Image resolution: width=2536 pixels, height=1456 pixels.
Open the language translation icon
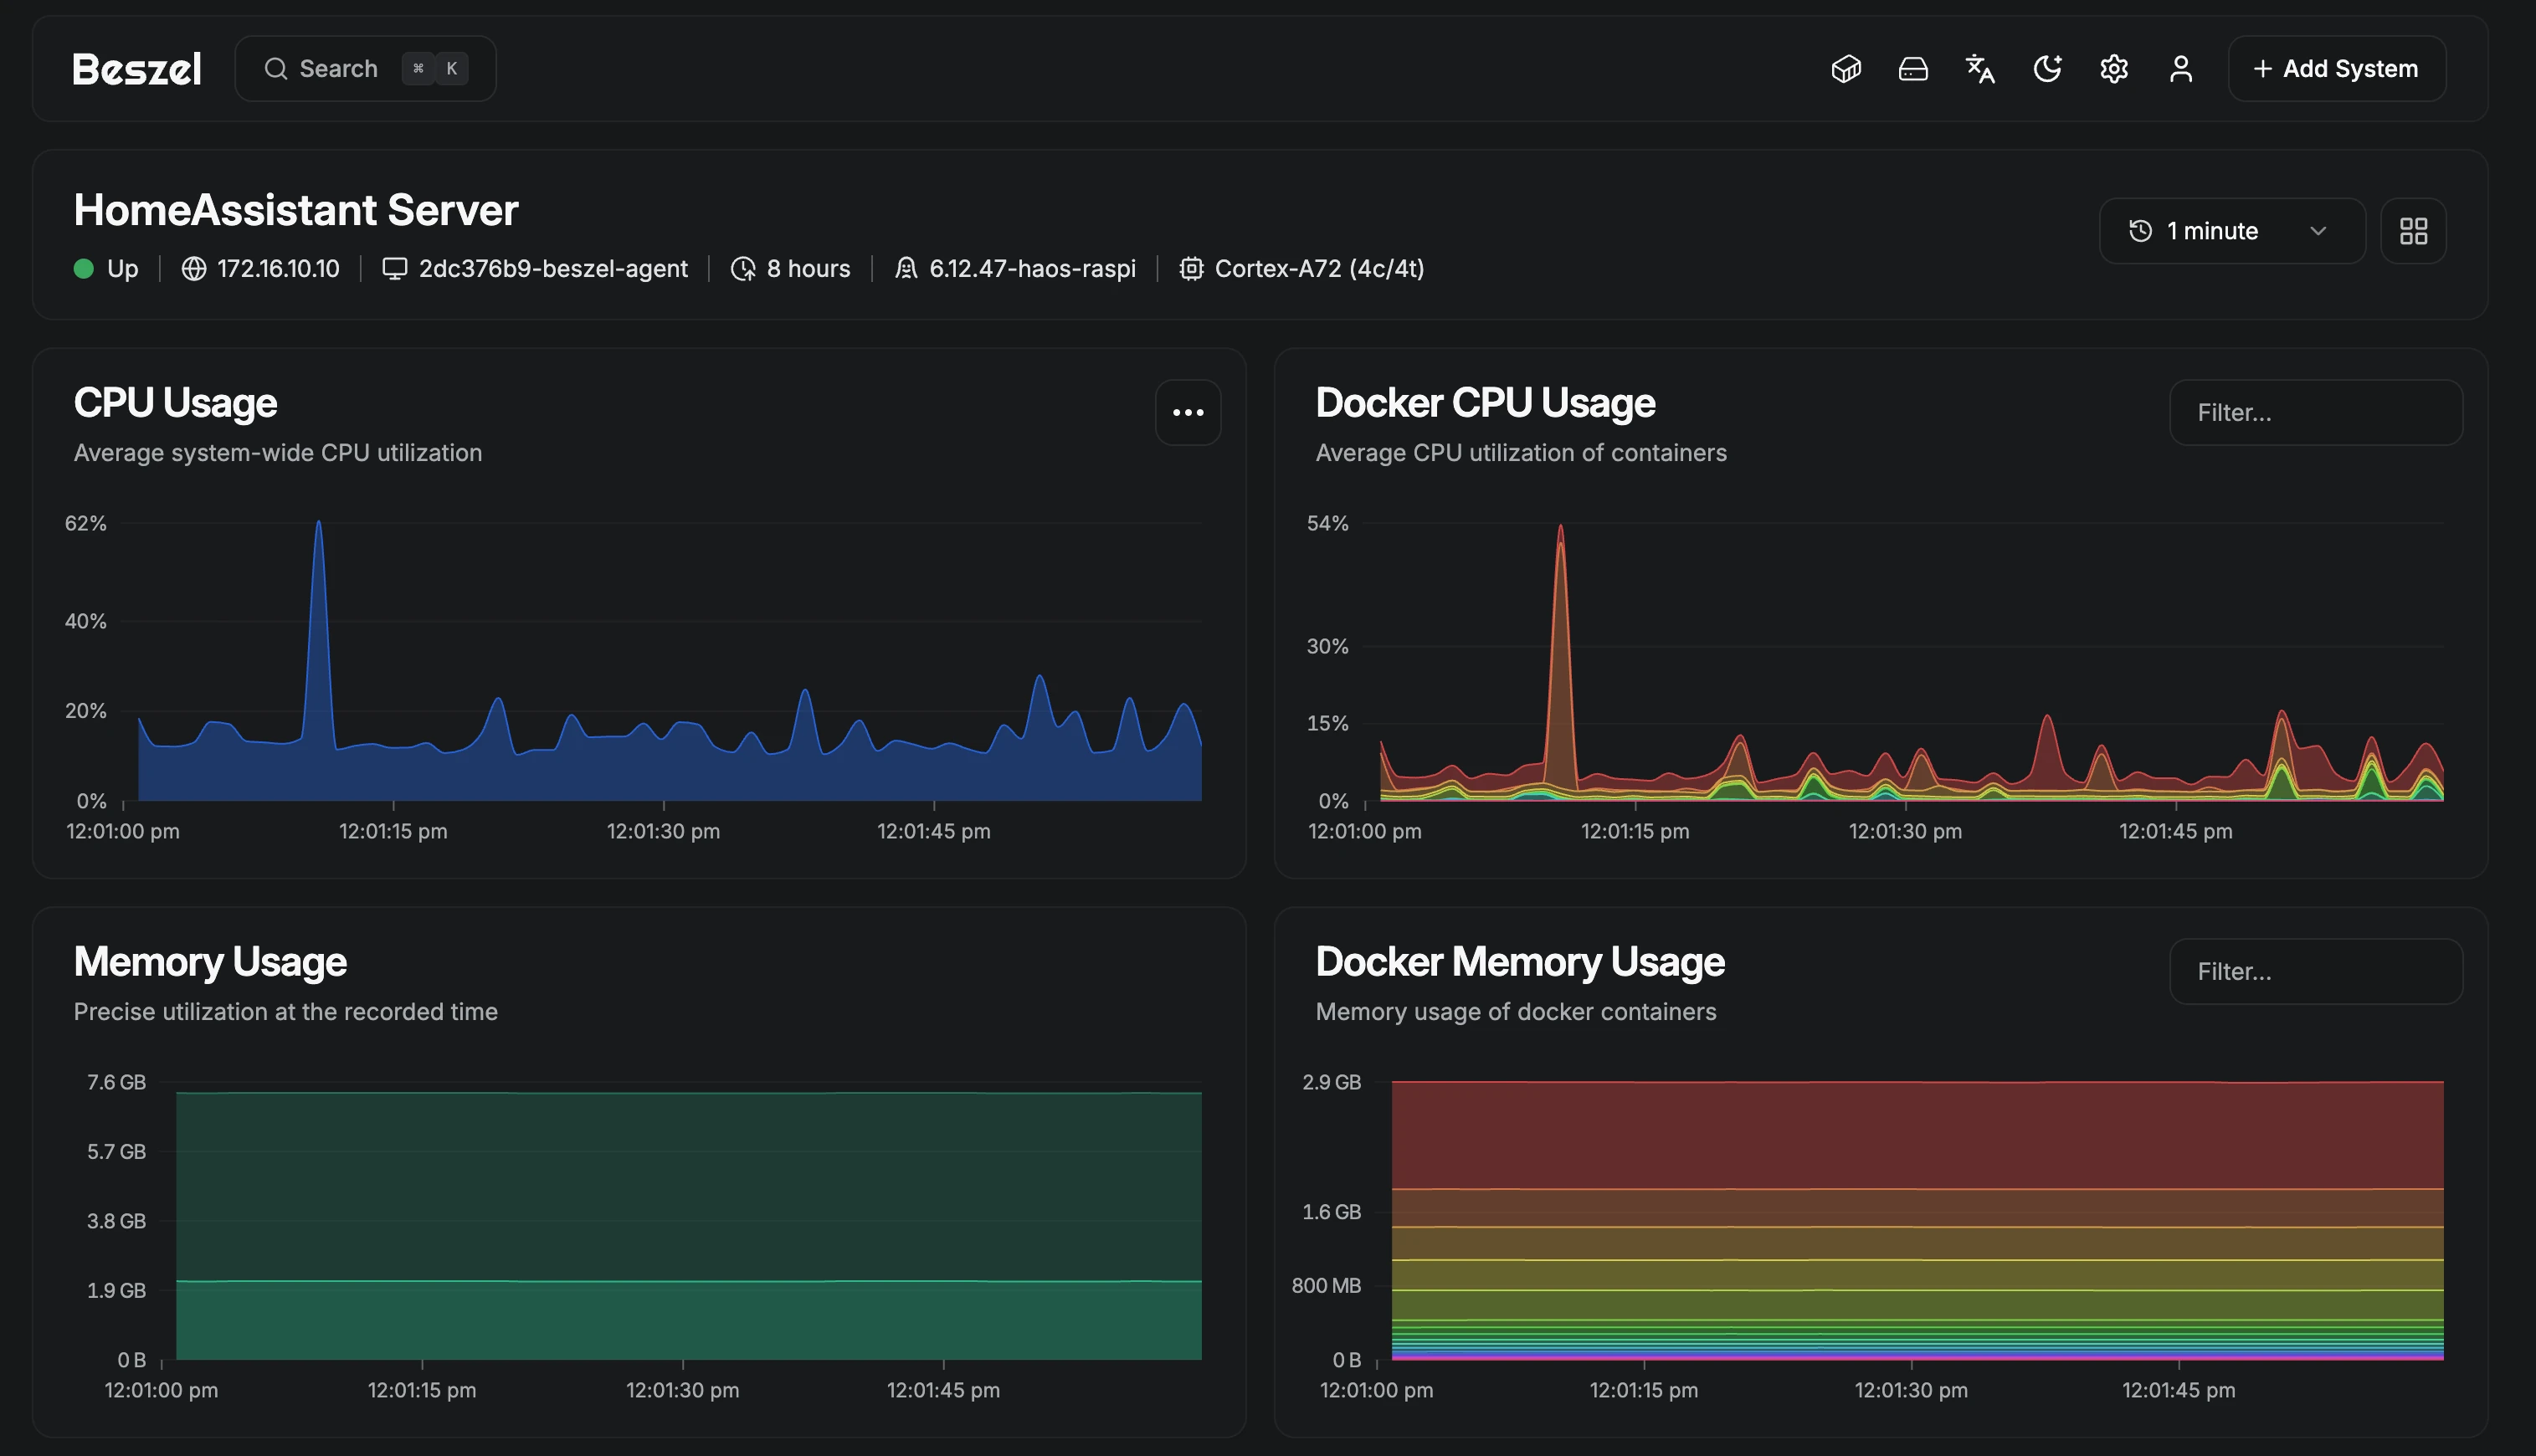coord(1980,69)
